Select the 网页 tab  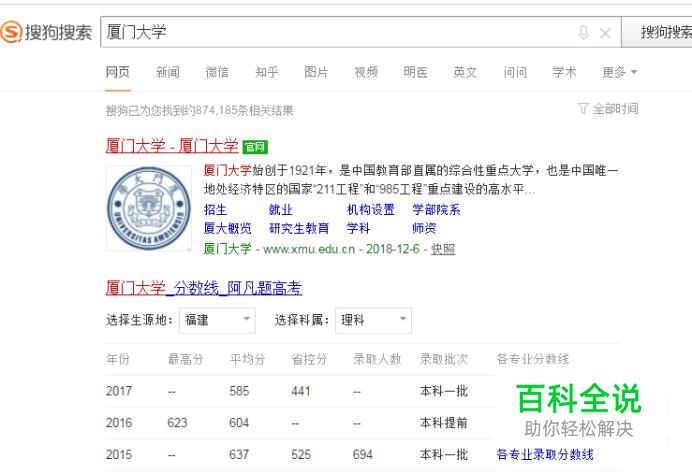[x=118, y=72]
